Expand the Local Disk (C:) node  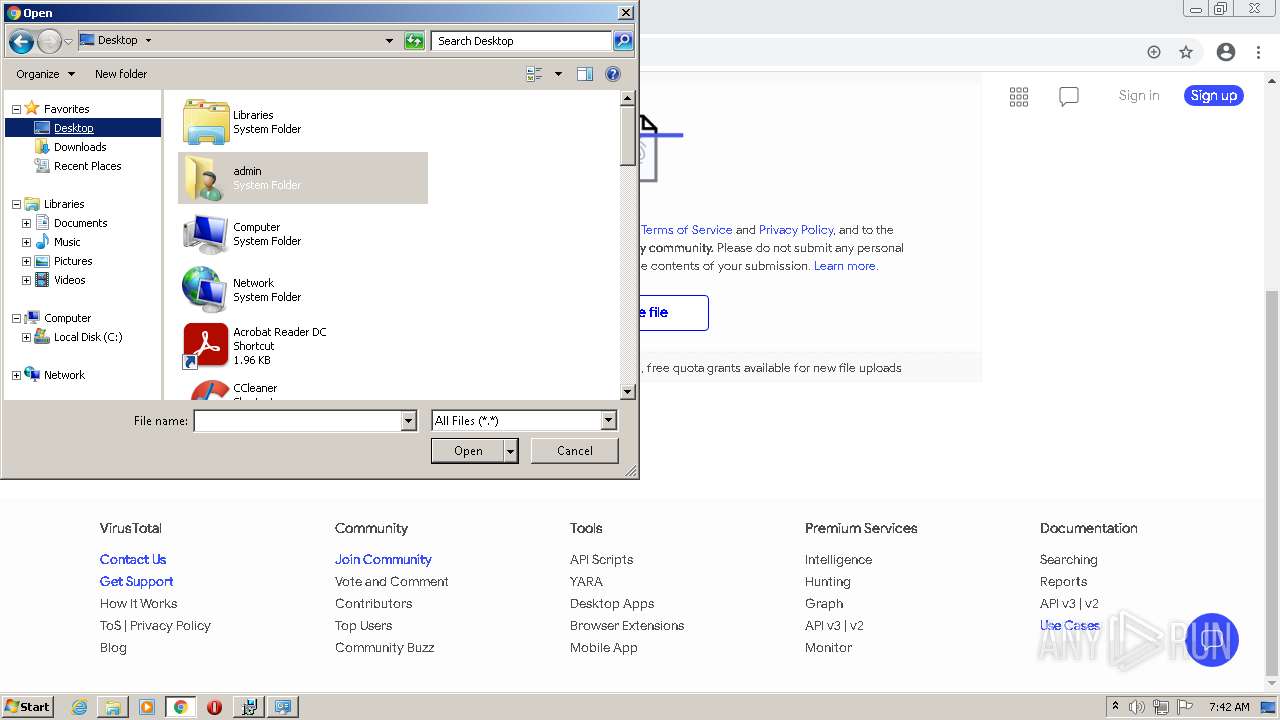pyautogui.click(x=26, y=337)
